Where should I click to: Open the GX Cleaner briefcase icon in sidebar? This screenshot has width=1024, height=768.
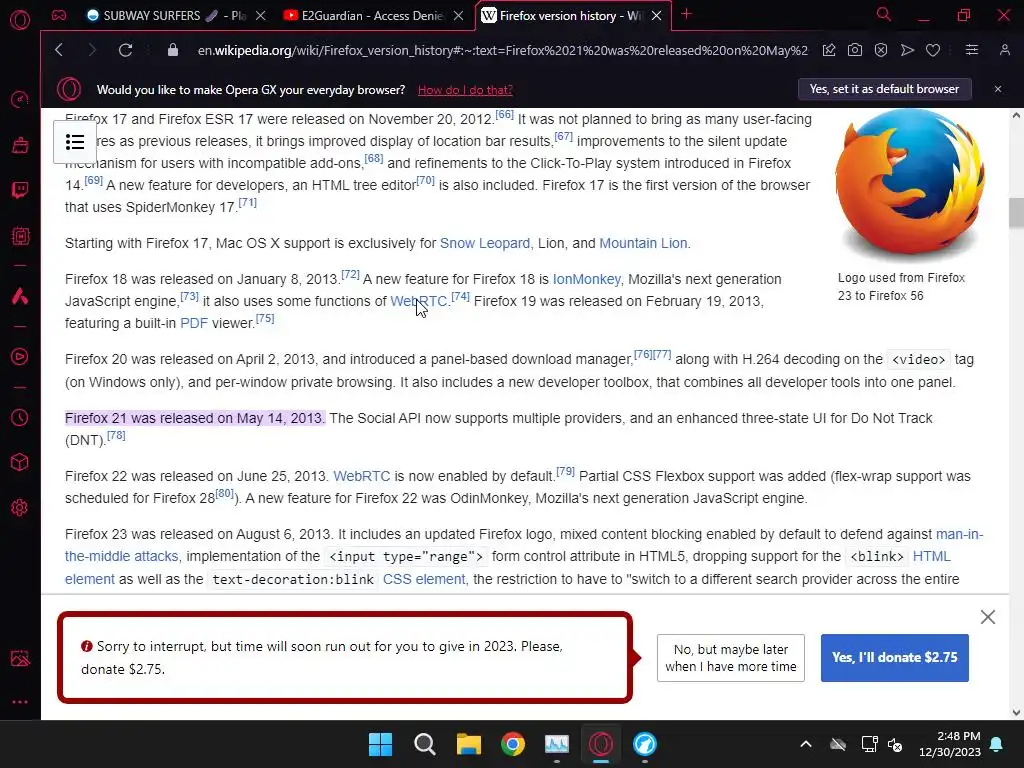[20, 145]
